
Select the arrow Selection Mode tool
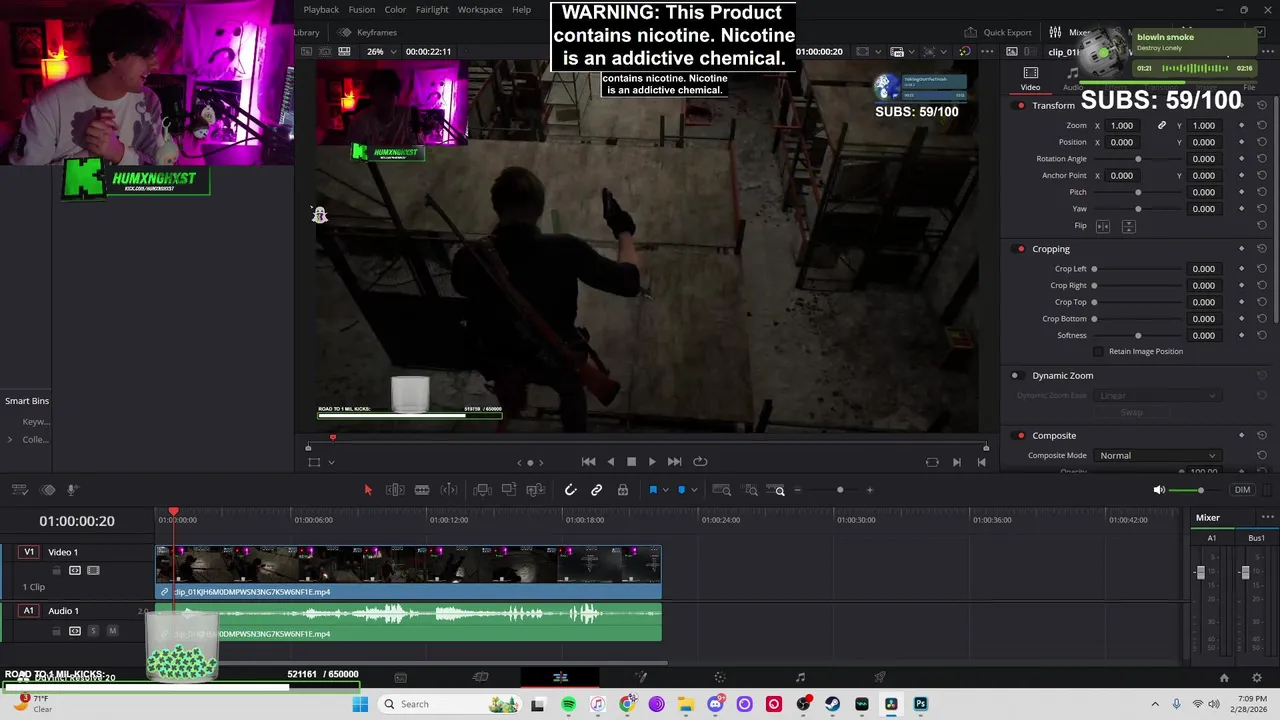[x=367, y=490]
